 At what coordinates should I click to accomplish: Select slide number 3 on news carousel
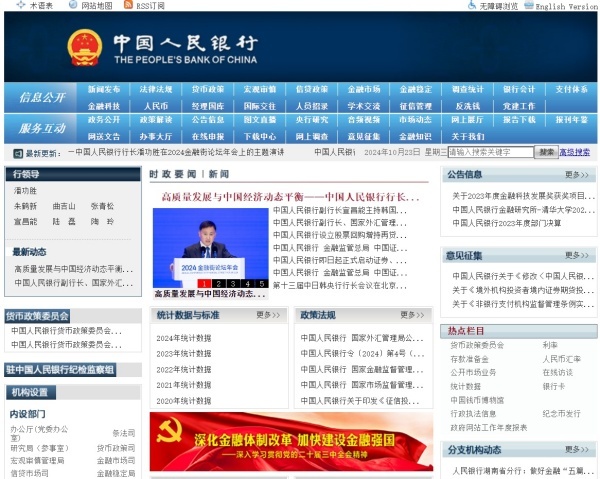click(x=233, y=283)
